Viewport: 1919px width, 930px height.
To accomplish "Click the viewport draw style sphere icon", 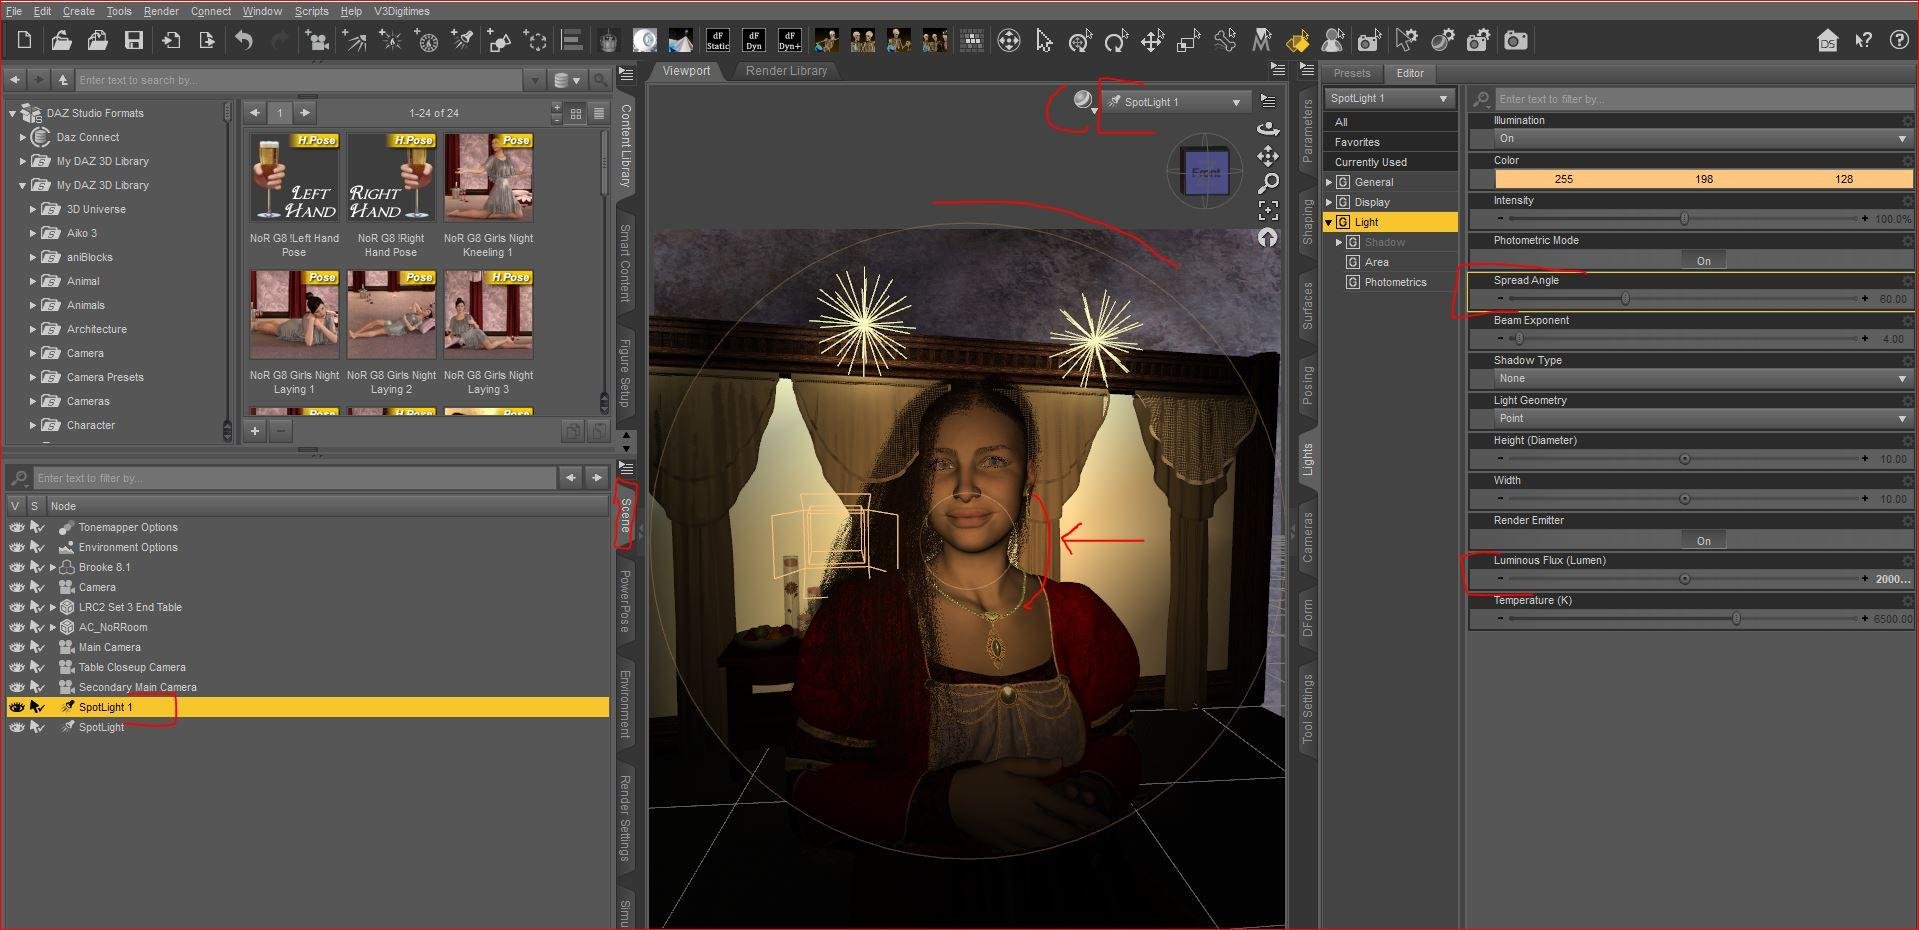I will [1082, 100].
